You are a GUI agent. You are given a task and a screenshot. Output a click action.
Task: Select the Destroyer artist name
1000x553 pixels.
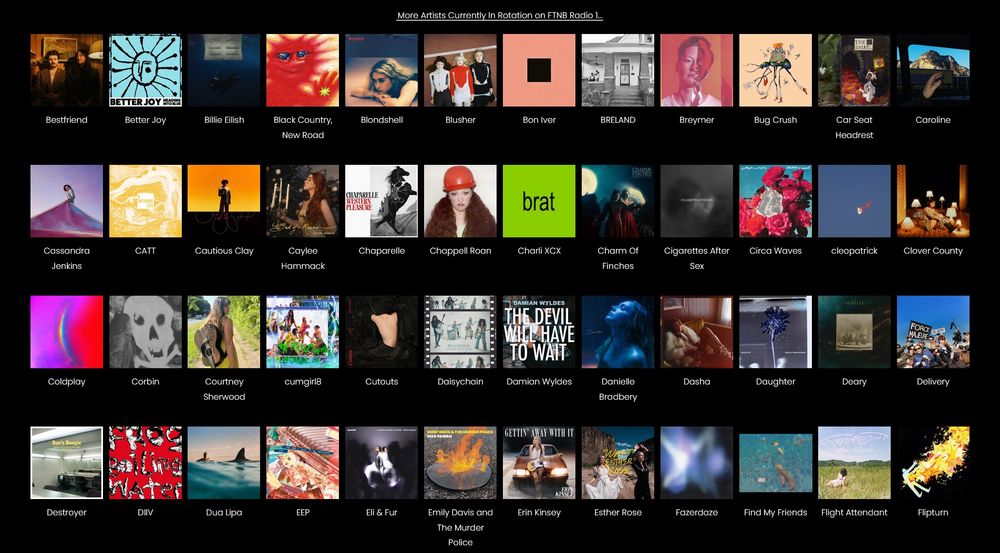tap(66, 512)
